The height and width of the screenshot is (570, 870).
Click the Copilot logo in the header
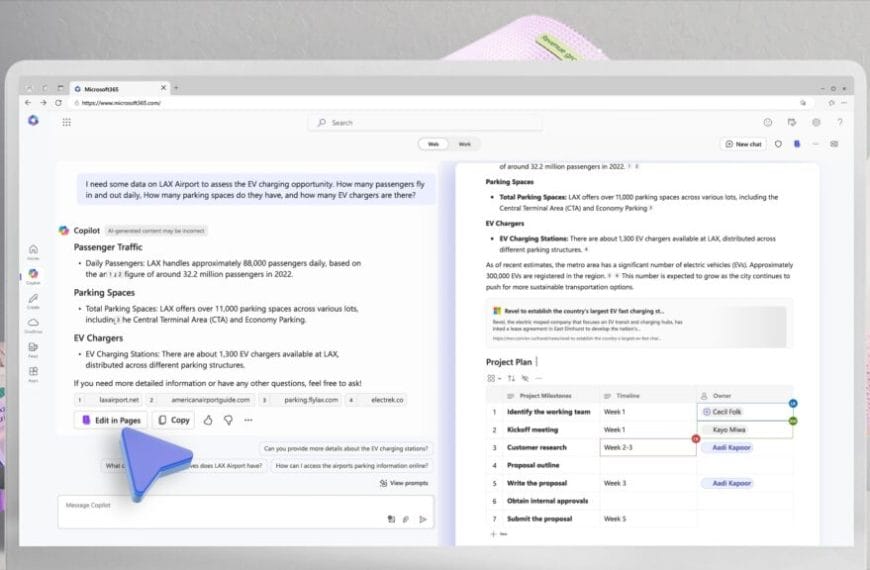pos(33,120)
